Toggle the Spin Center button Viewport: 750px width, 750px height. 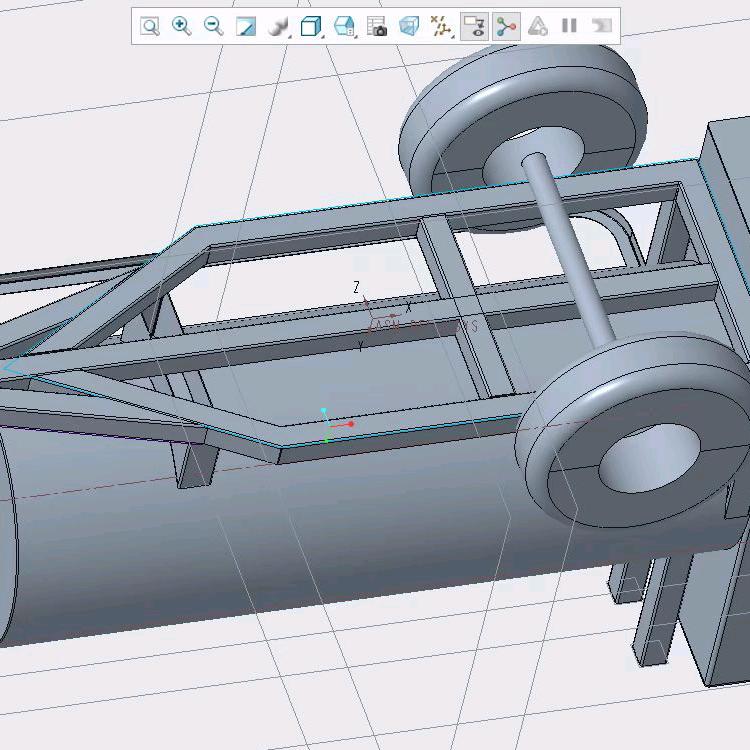click(507, 26)
